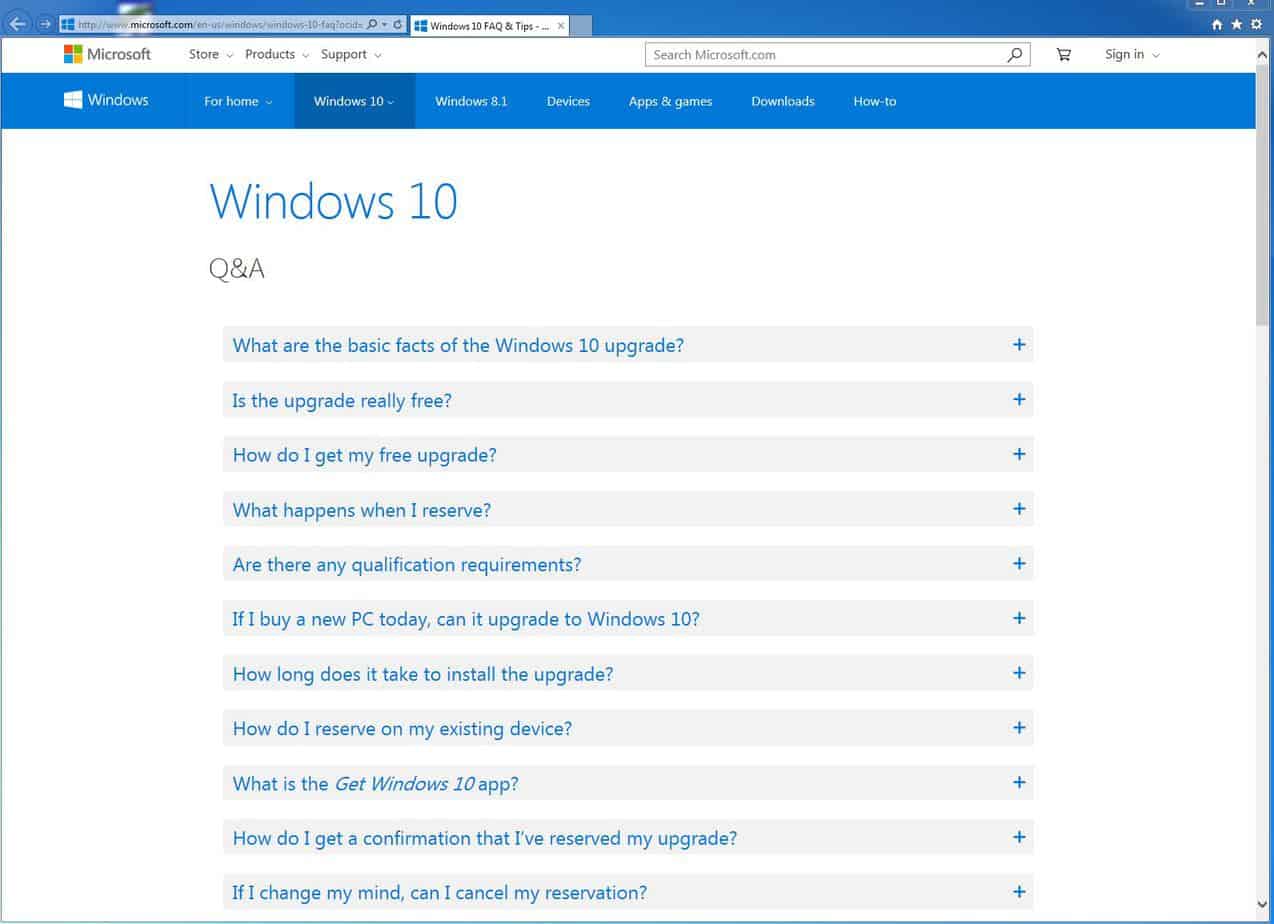The width and height of the screenshot is (1274, 924).
Task: Expand plus for 'Is the upgrade really free?'
Action: (1019, 399)
